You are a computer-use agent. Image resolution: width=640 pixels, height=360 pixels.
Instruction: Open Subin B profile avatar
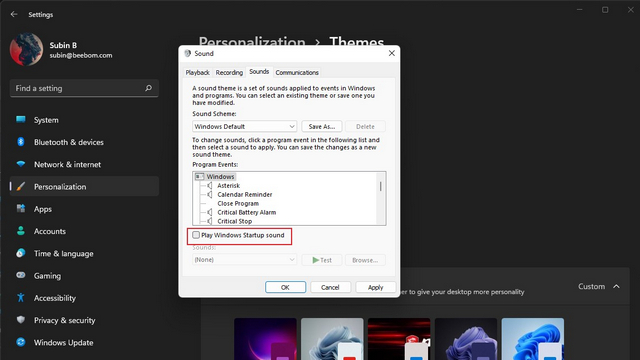click(x=27, y=49)
